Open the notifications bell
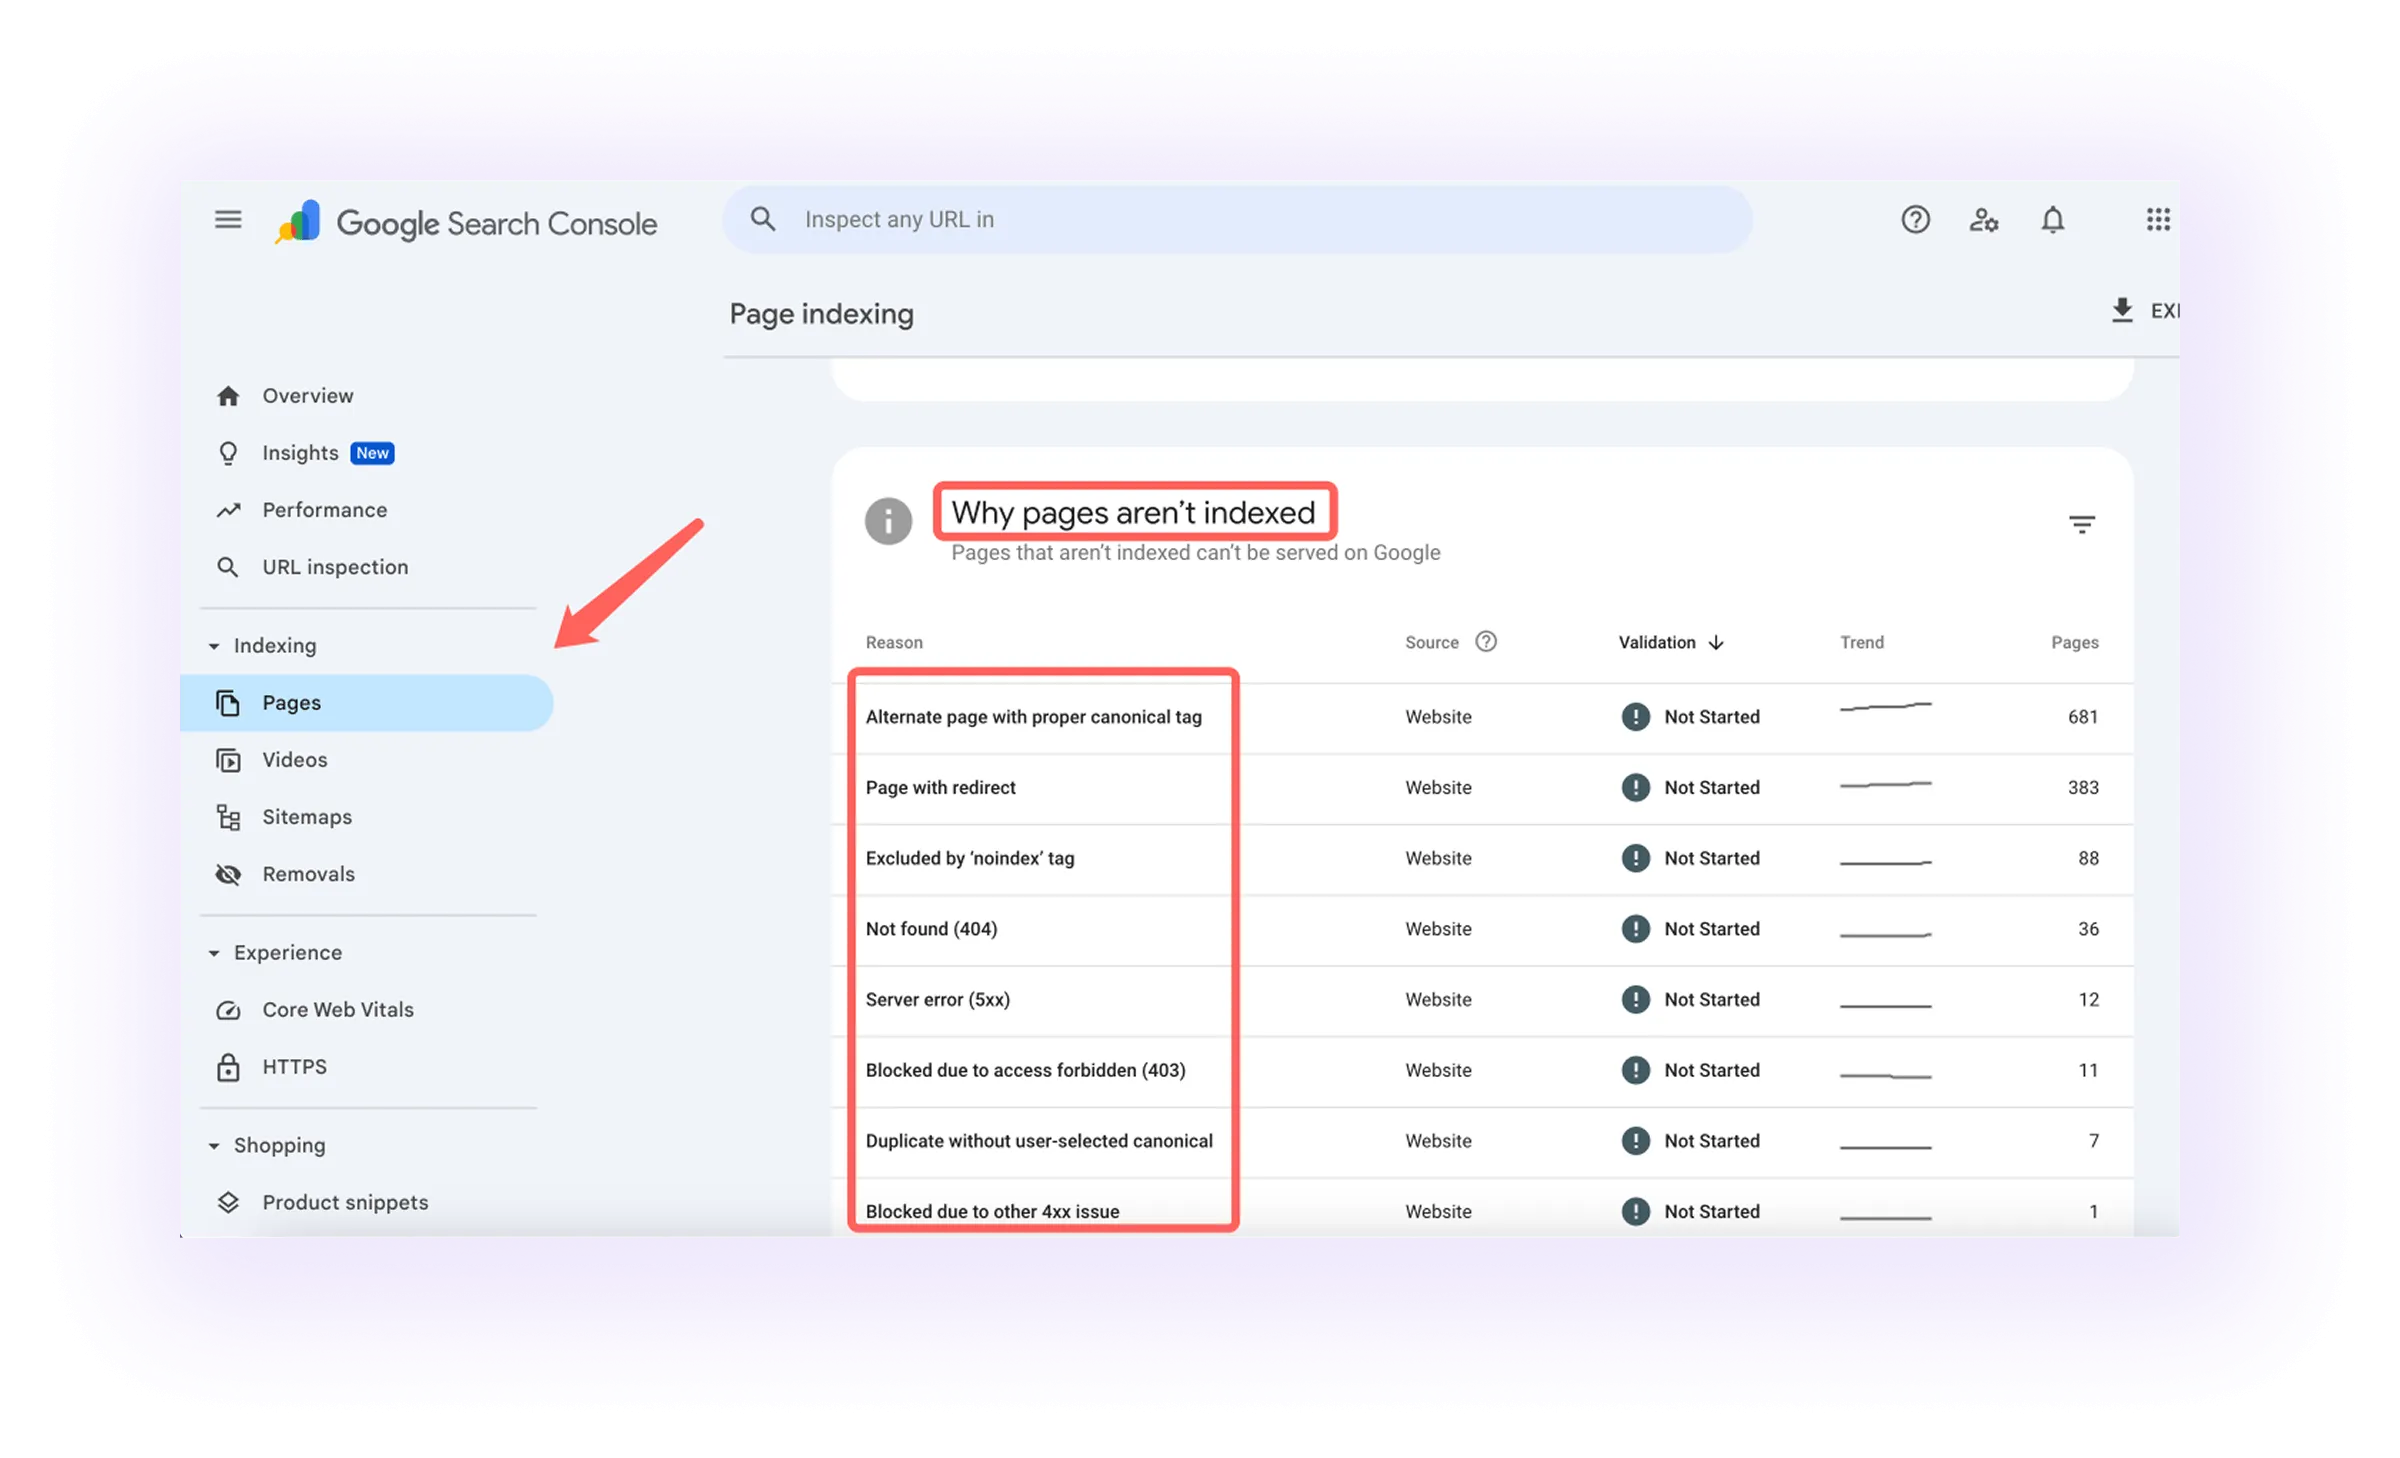The height and width of the screenshot is (1458, 2400). (x=2052, y=219)
